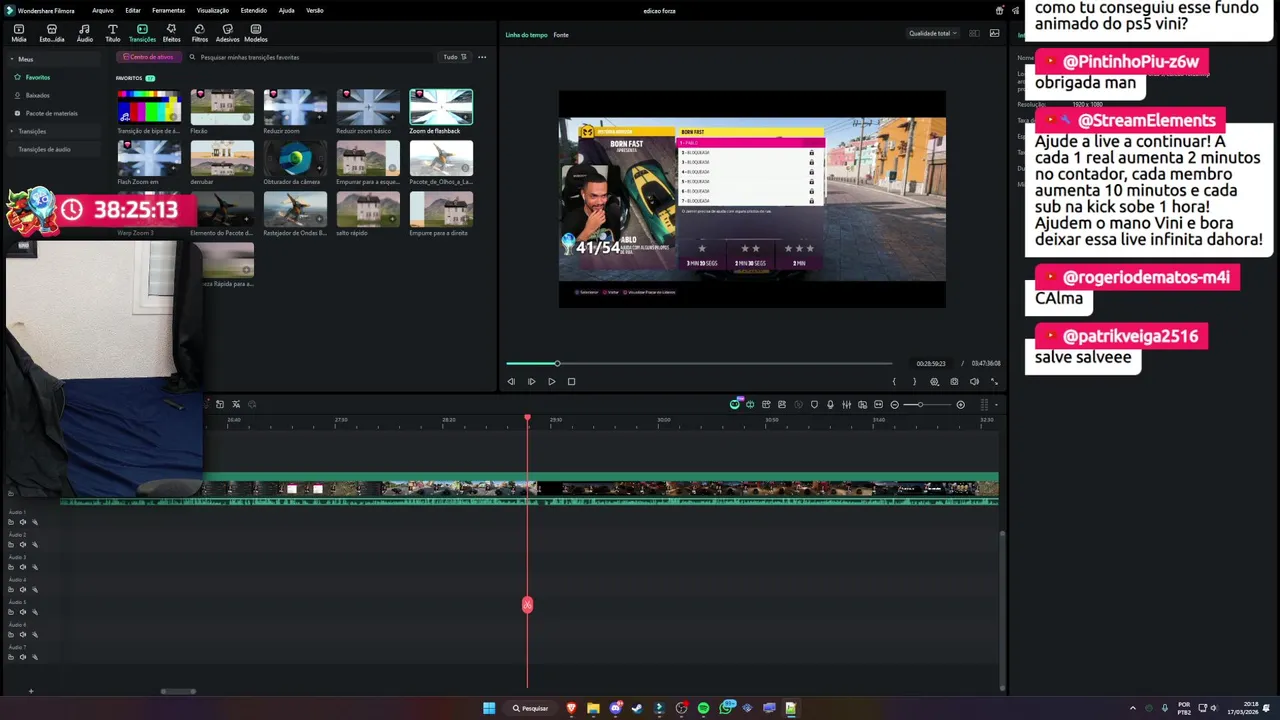Image resolution: width=1280 pixels, height=720 pixels.
Task: Open the Arquivo menu
Action: point(102,10)
